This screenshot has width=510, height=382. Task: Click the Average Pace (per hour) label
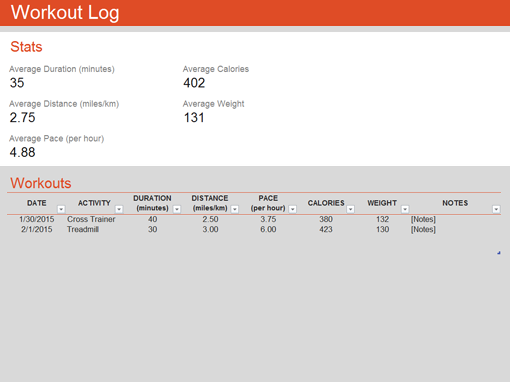57,139
